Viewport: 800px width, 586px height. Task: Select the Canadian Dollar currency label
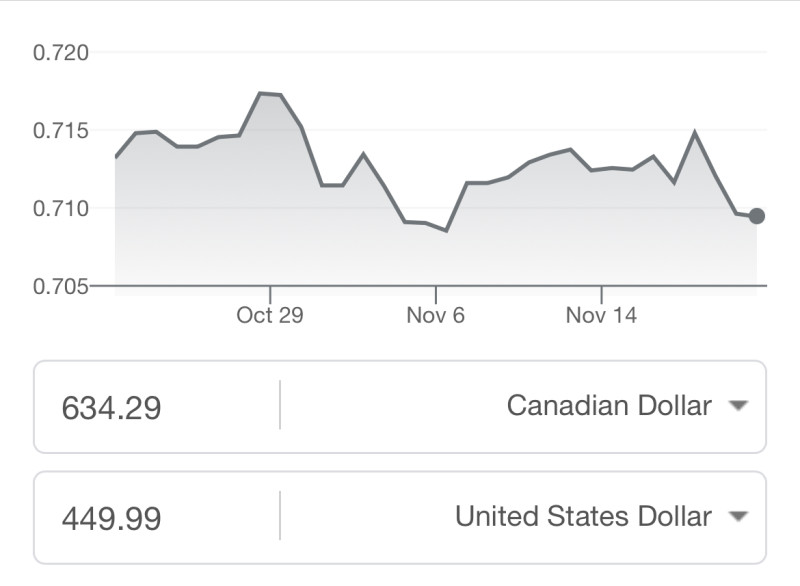[x=609, y=406]
